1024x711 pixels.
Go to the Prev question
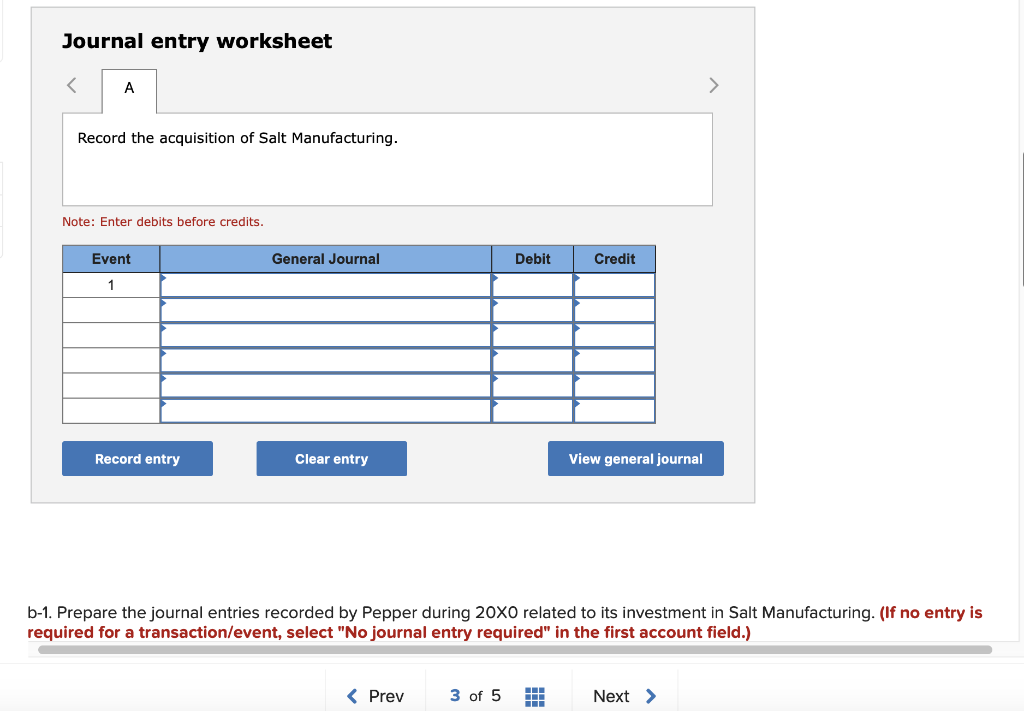click(x=376, y=696)
